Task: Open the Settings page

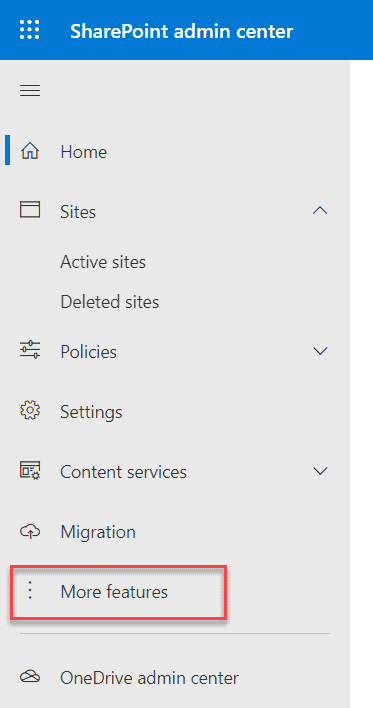Action: [91, 412]
